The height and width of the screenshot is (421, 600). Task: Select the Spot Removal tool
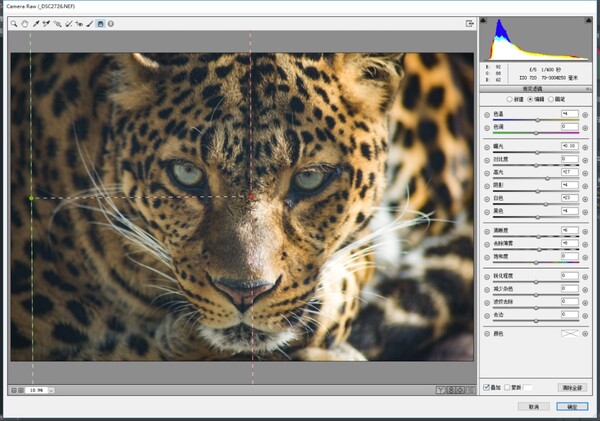point(68,24)
